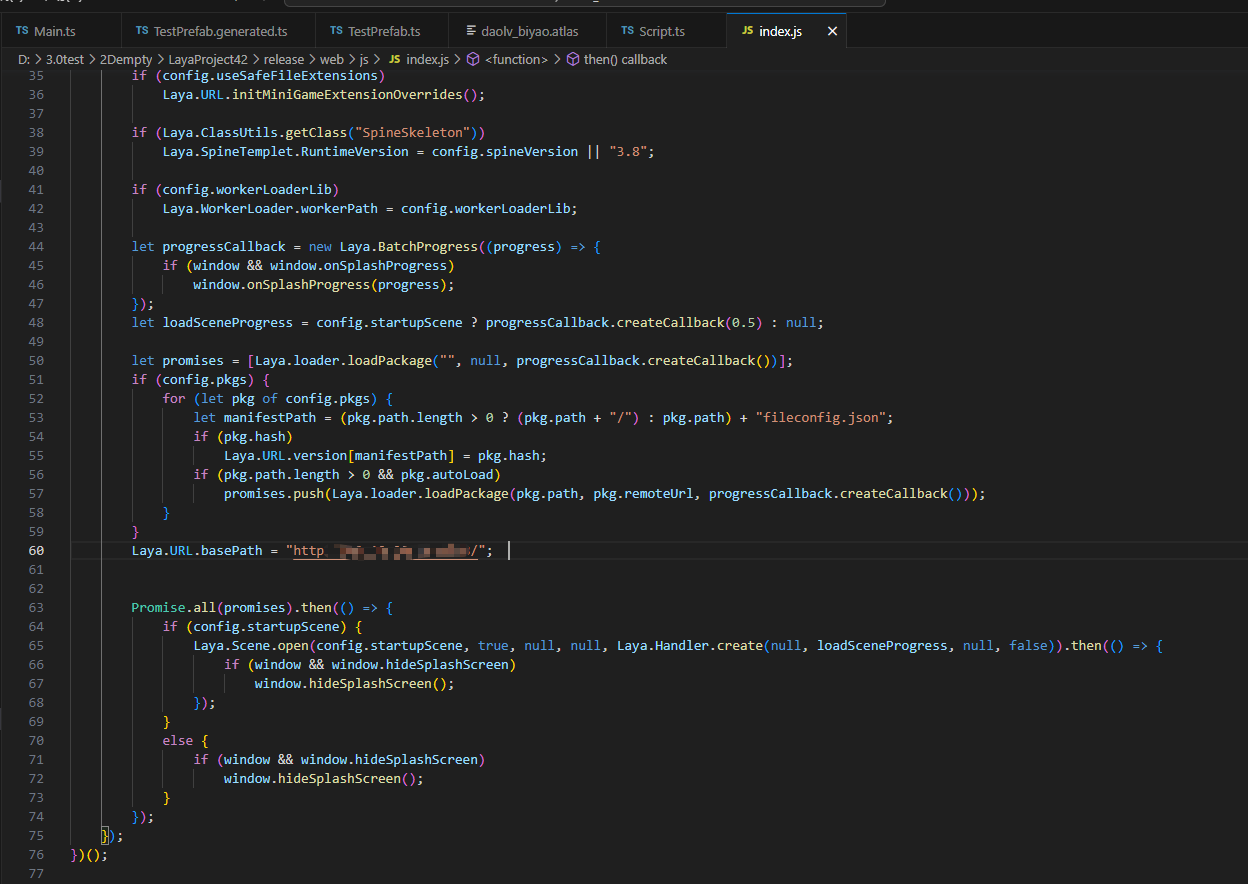Switch to the TestPrefab.generated.ts tab

click(x=219, y=32)
